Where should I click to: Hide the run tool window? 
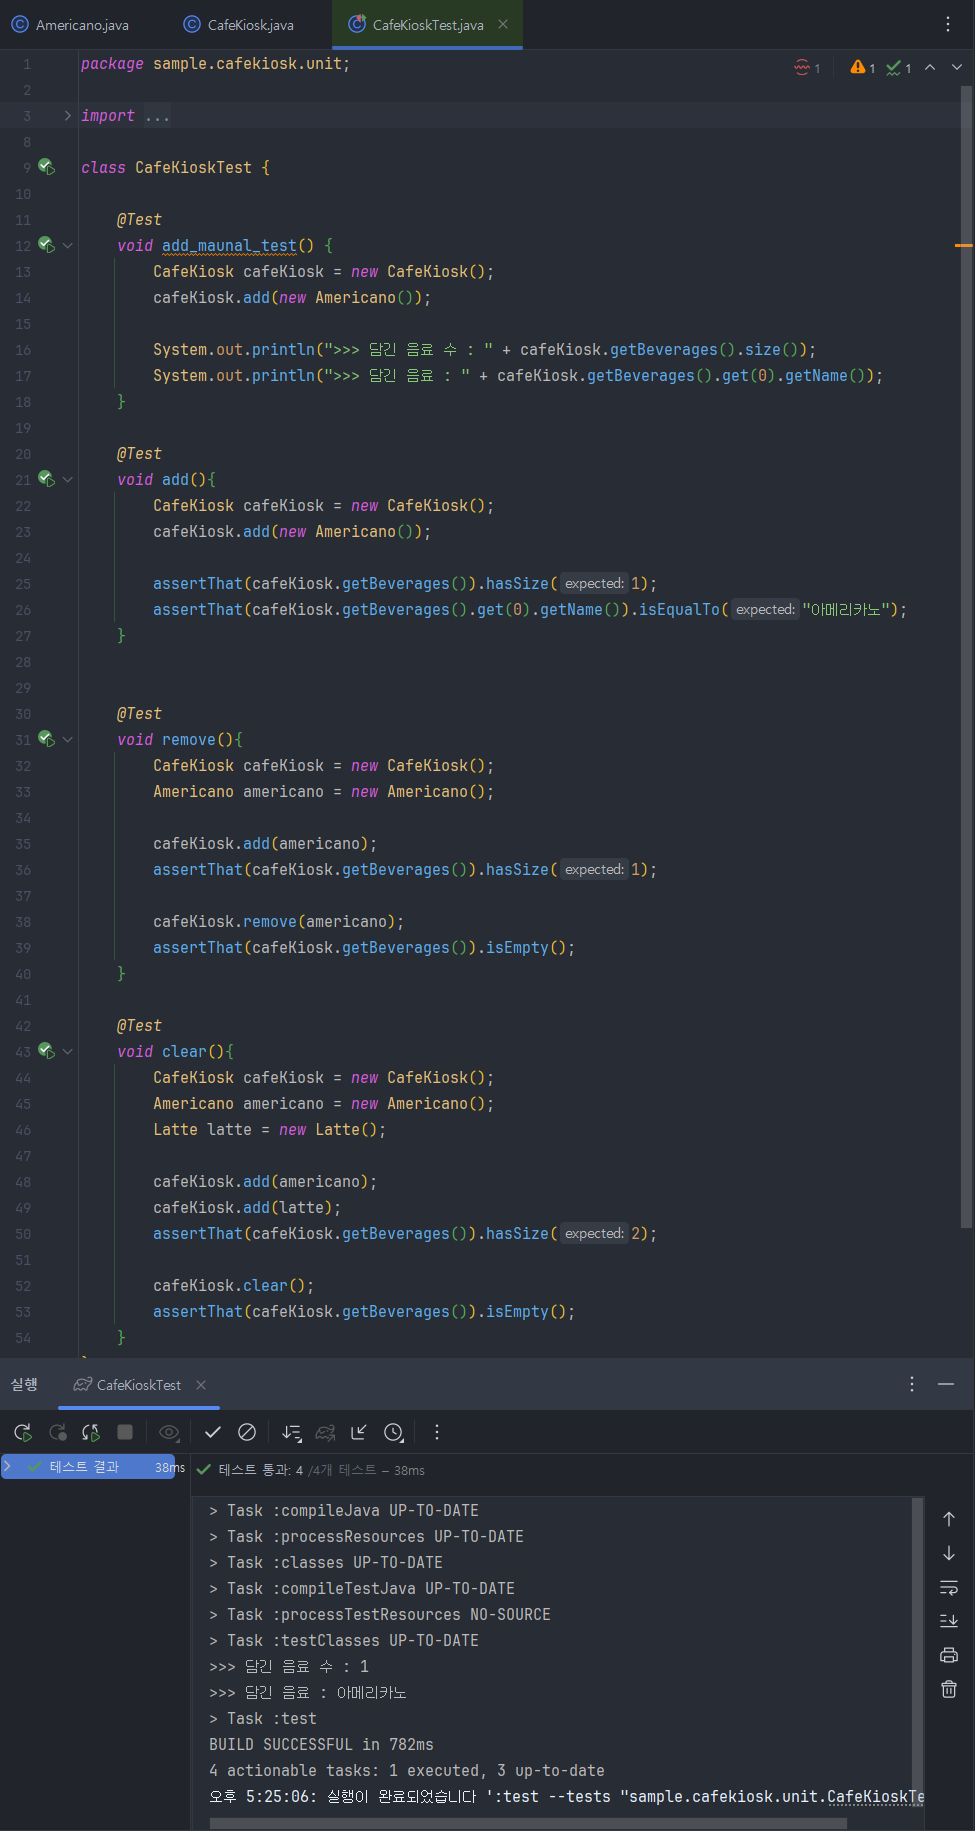(x=947, y=1384)
